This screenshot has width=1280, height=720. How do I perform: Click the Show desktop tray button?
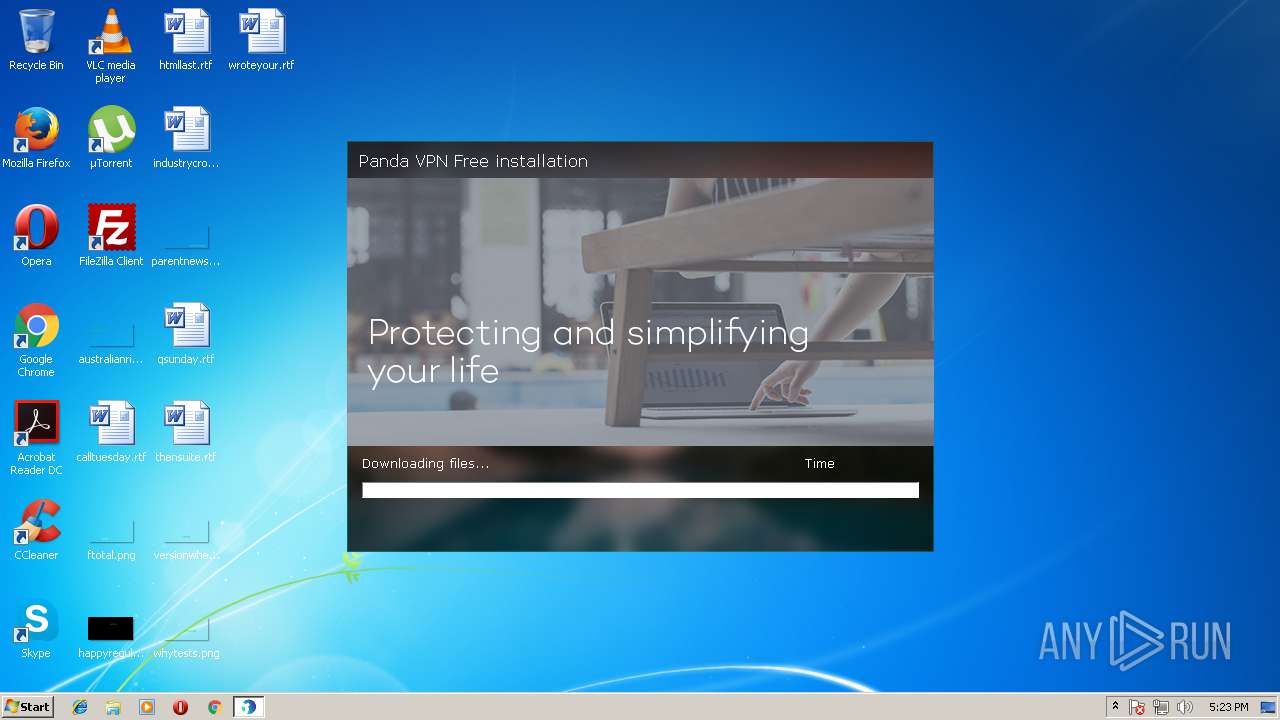1268,707
